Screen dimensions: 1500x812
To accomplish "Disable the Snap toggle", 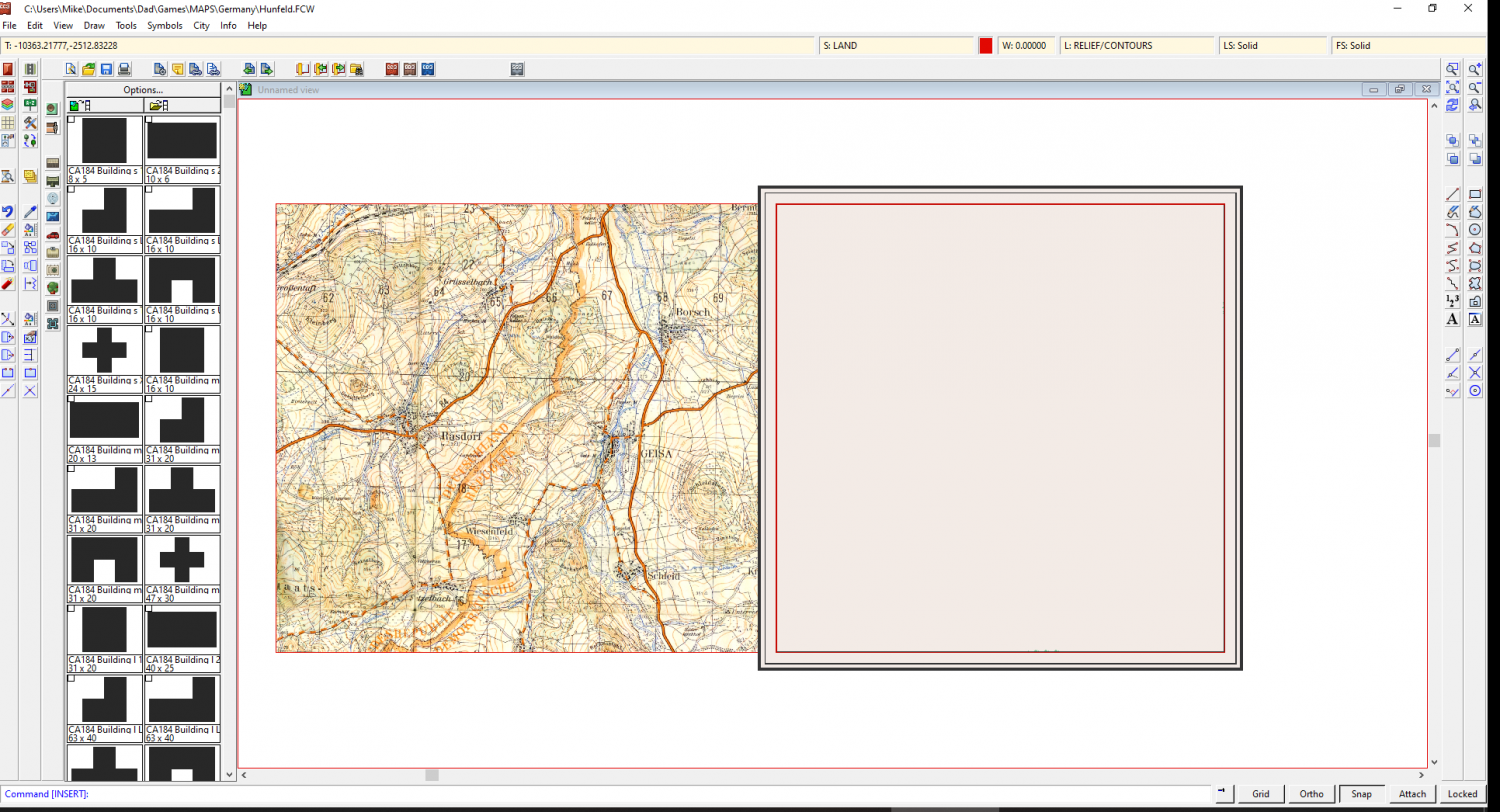I will pos(1362,794).
